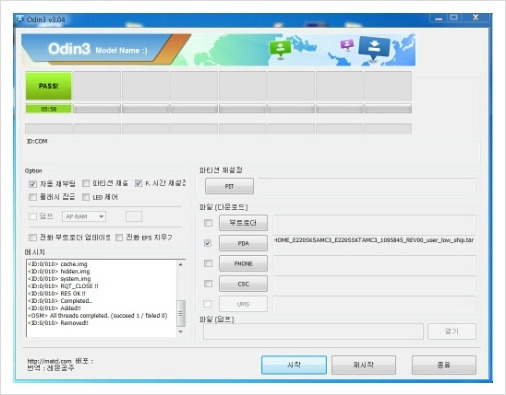The image size is (506, 395).
Task: Tick the bootloader file checkbox
Action: coord(208,223)
